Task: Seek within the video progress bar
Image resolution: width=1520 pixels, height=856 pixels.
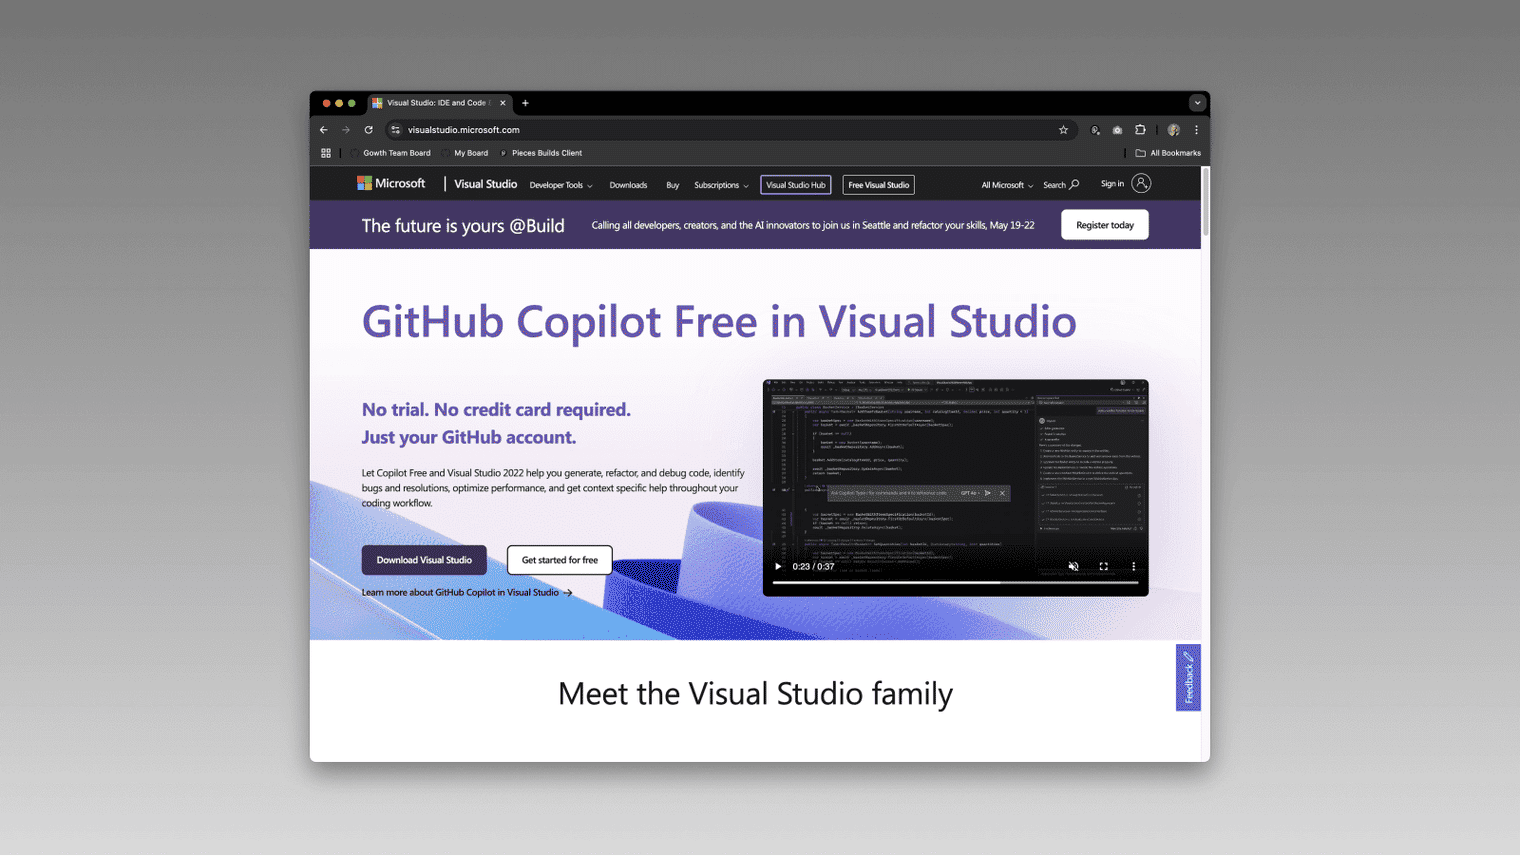Action: [955, 583]
